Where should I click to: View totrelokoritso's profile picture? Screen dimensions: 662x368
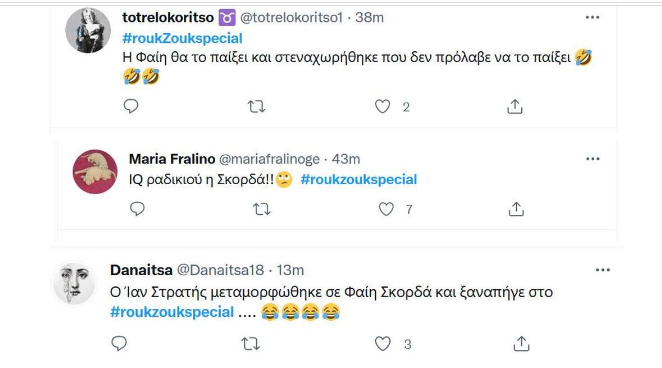(88, 30)
